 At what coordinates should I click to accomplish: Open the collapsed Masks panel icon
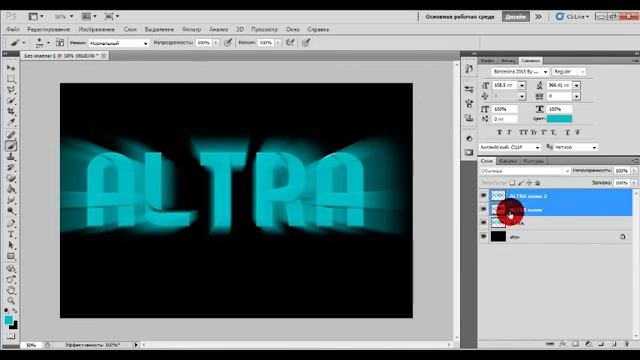pyautogui.click(x=469, y=152)
